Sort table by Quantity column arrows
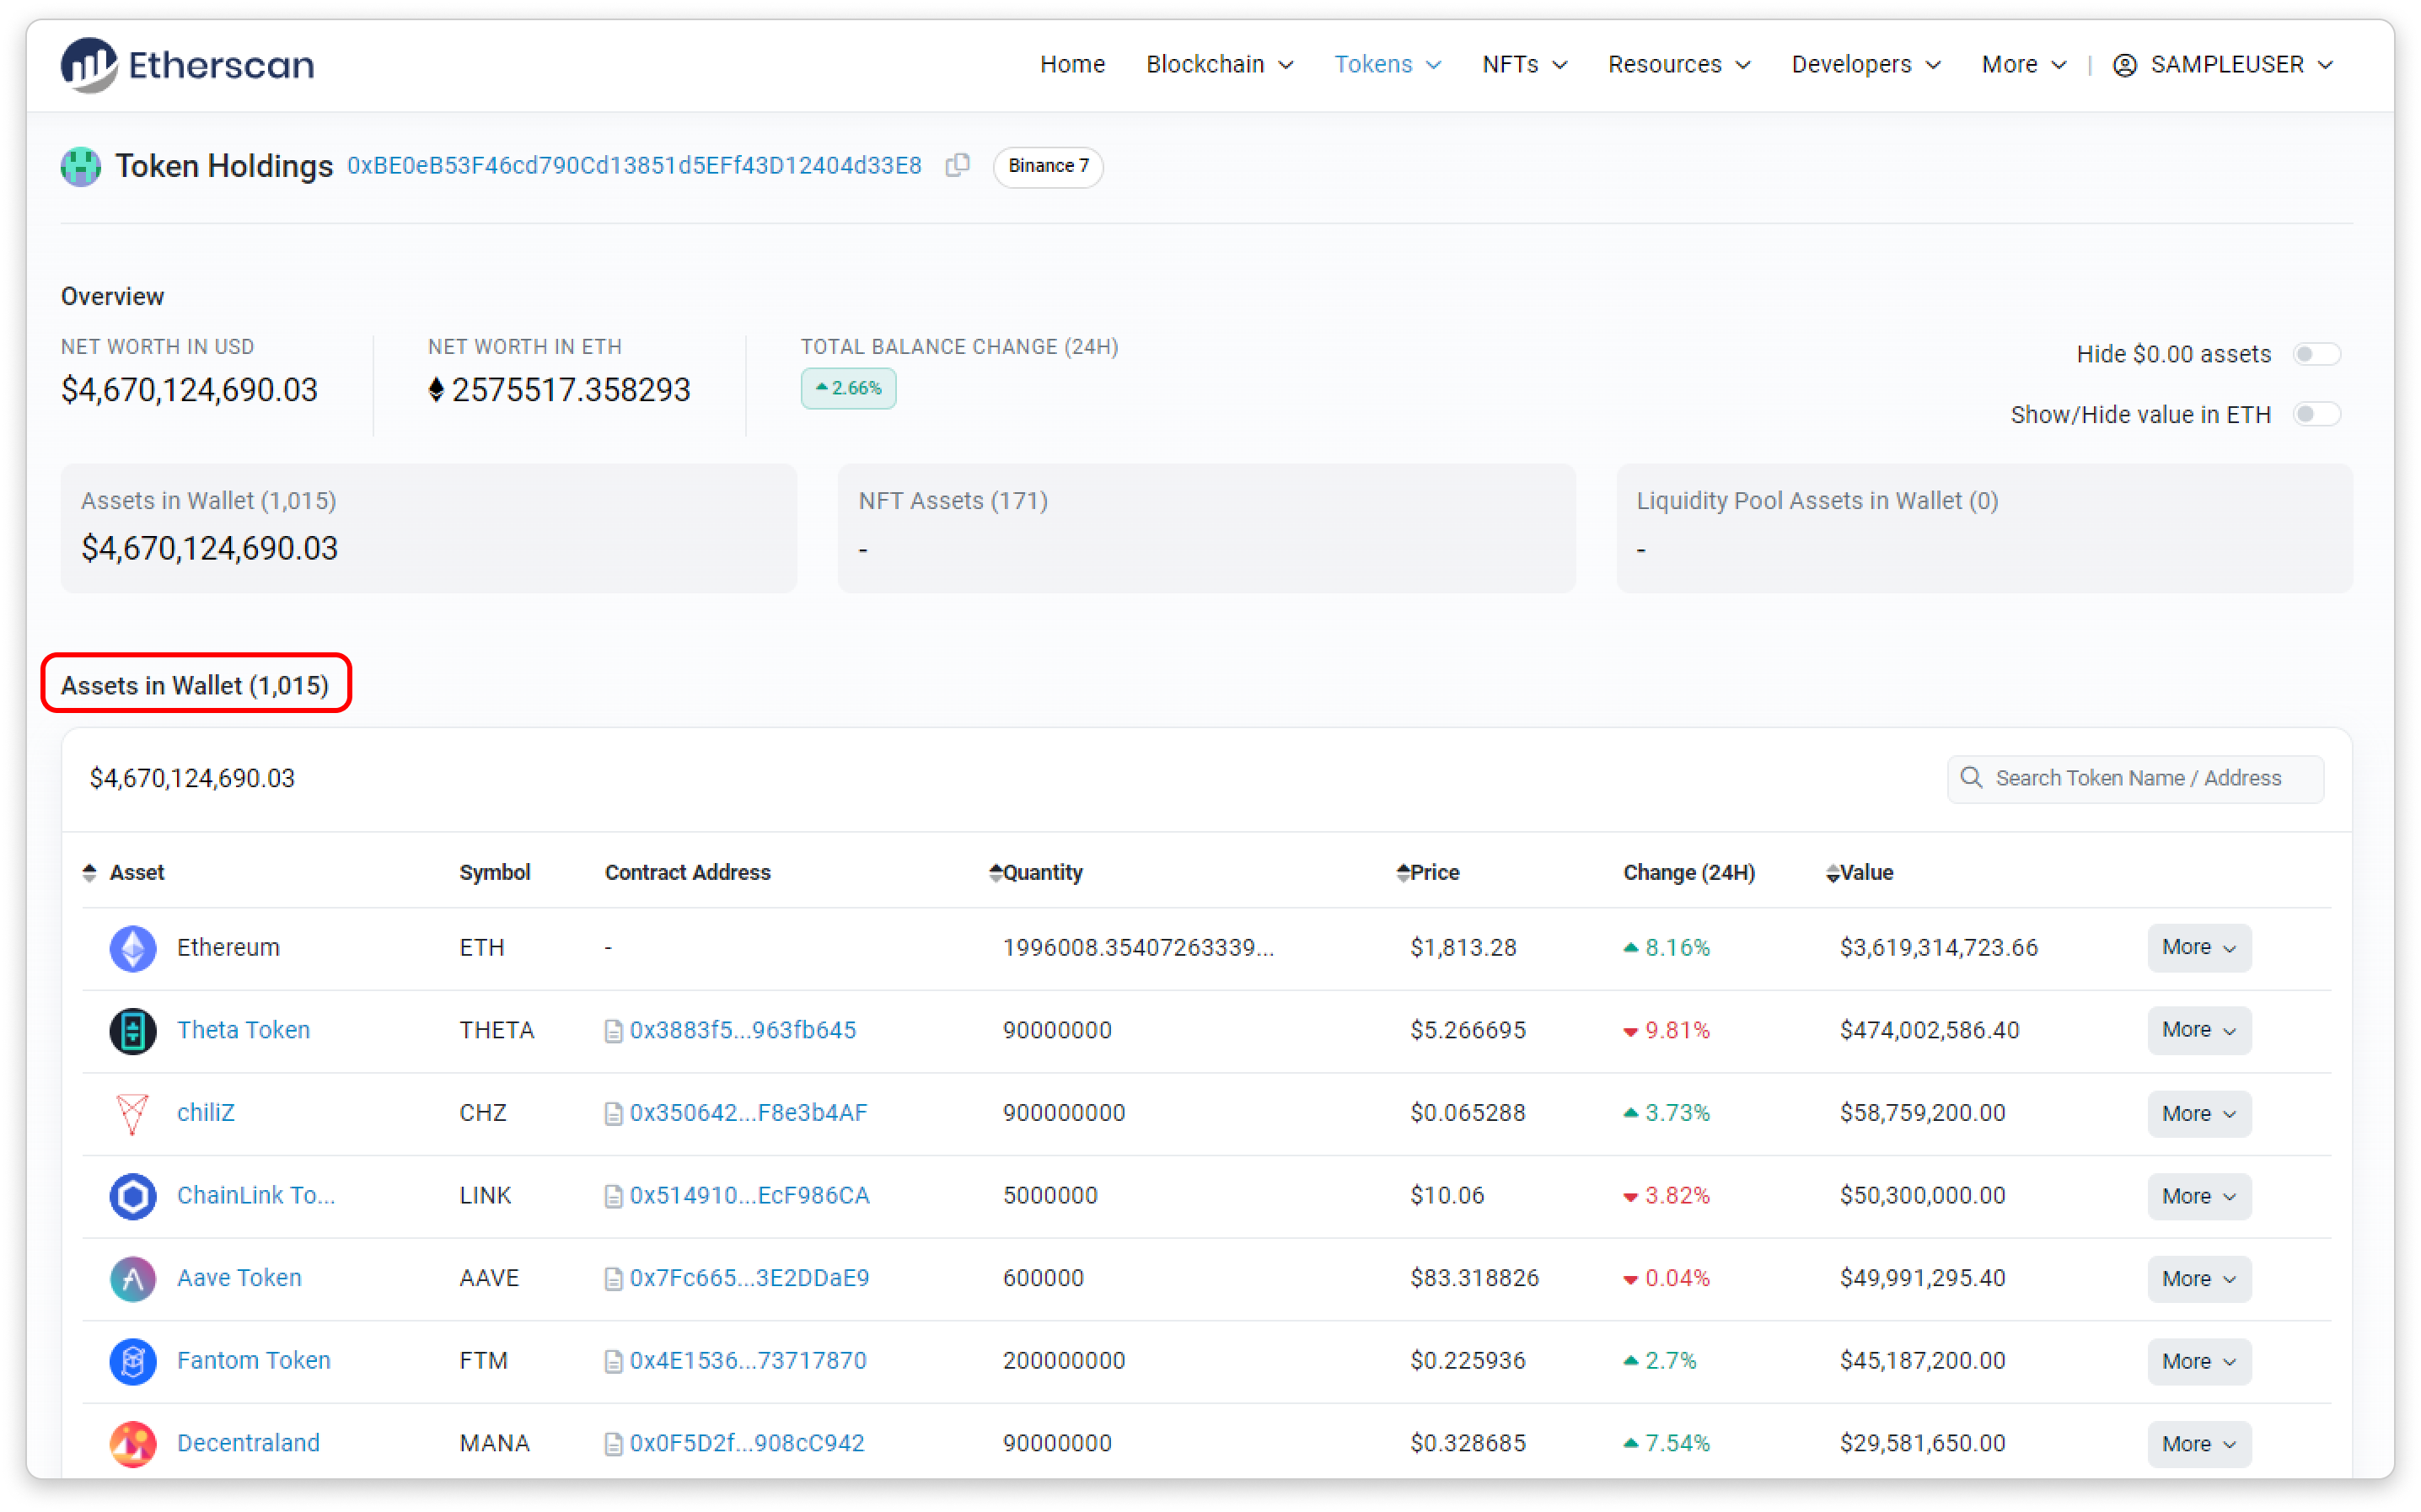Image resolution: width=2421 pixels, height=1512 pixels. [x=995, y=873]
